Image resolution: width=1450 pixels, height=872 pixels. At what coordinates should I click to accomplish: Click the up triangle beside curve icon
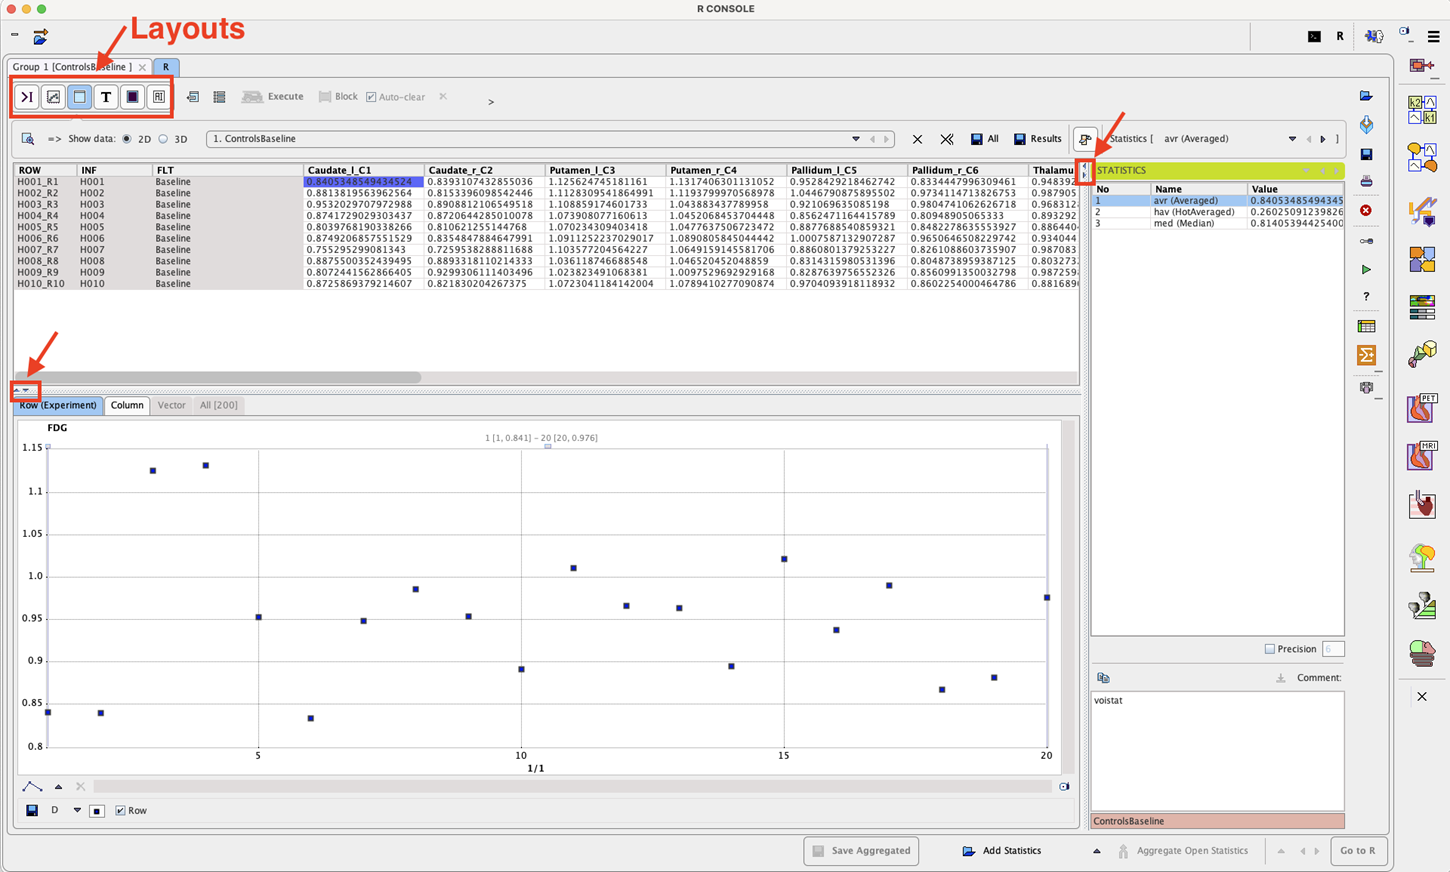[58, 787]
